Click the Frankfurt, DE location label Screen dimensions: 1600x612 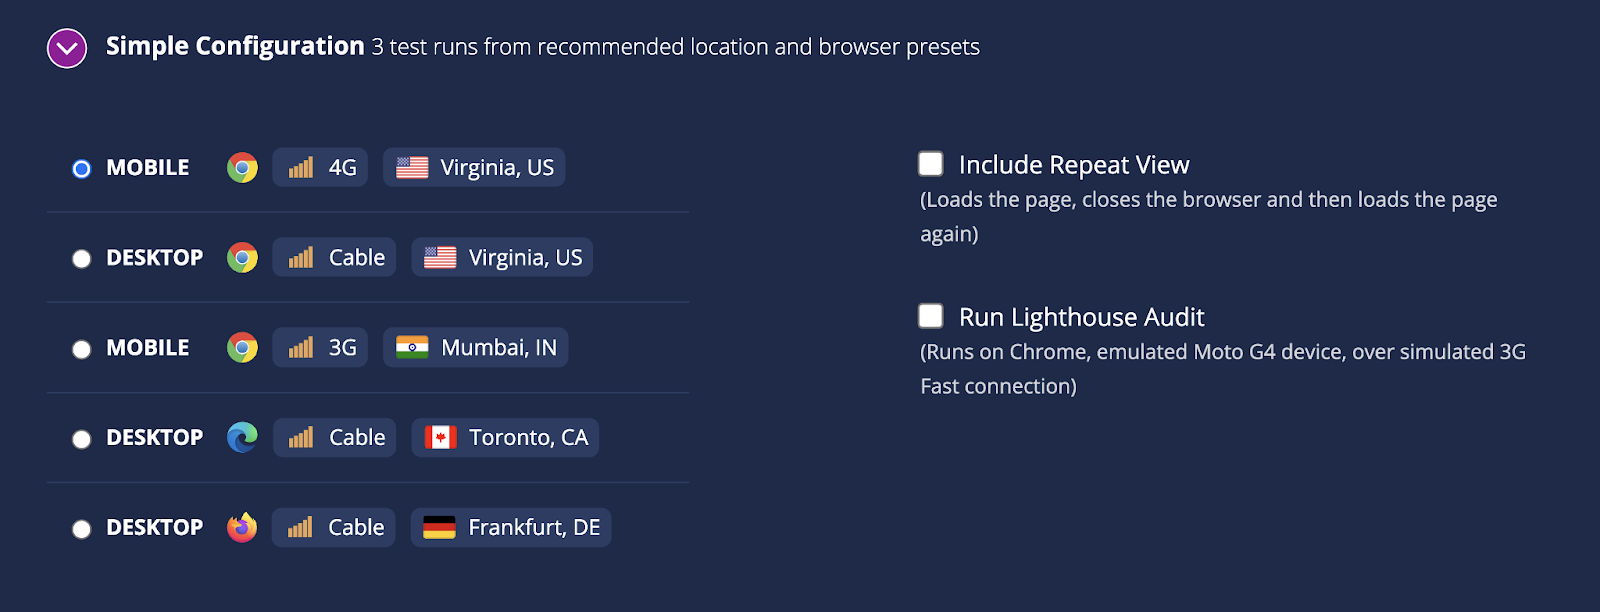tap(534, 527)
